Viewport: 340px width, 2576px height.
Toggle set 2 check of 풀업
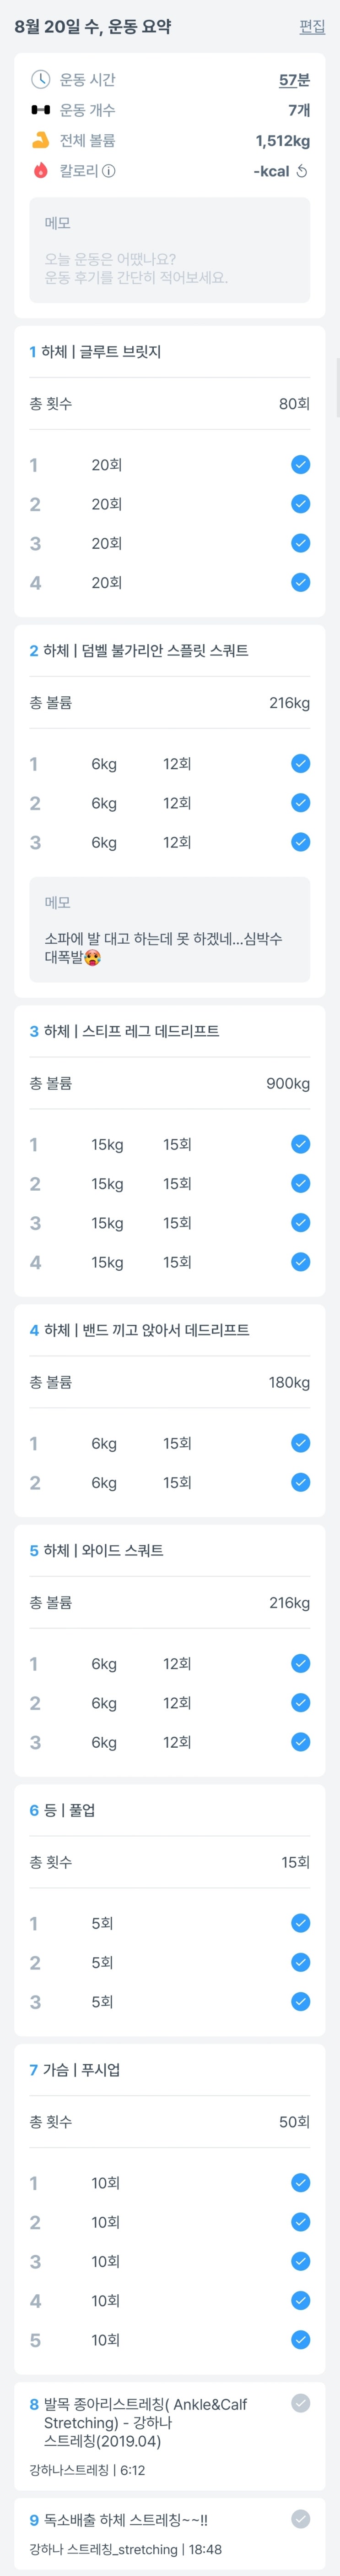(x=300, y=1962)
